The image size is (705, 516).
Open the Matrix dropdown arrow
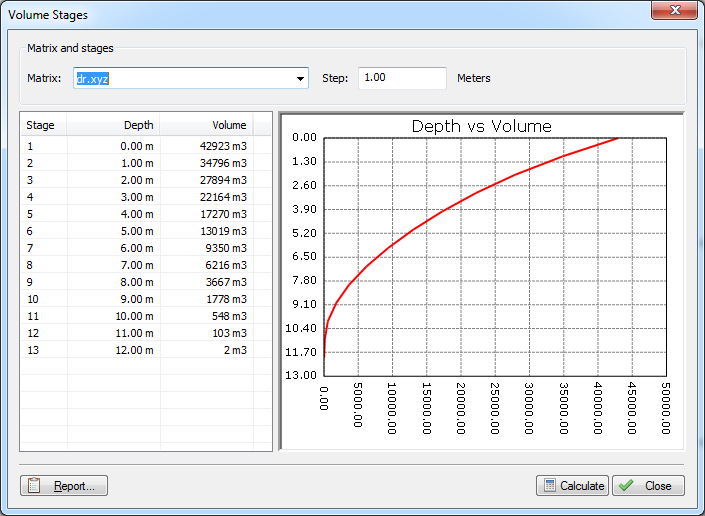pyautogui.click(x=300, y=79)
